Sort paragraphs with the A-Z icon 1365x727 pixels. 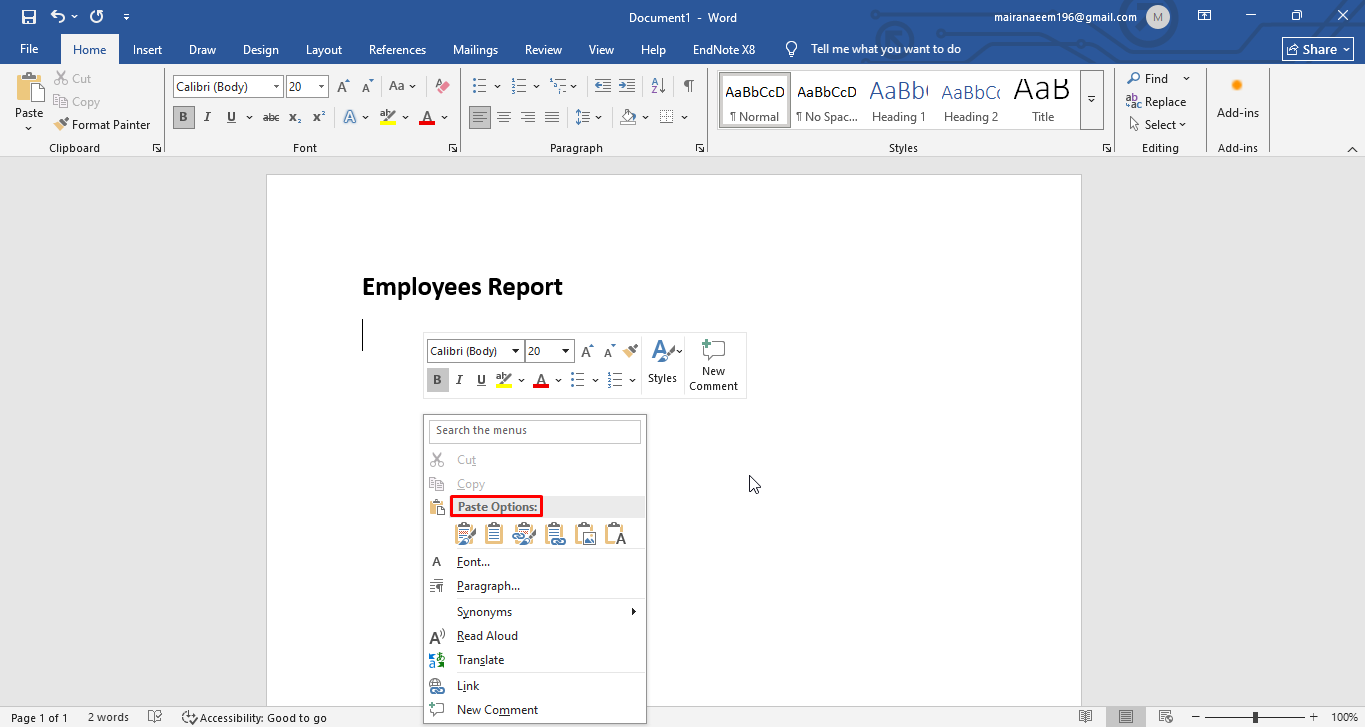click(658, 86)
